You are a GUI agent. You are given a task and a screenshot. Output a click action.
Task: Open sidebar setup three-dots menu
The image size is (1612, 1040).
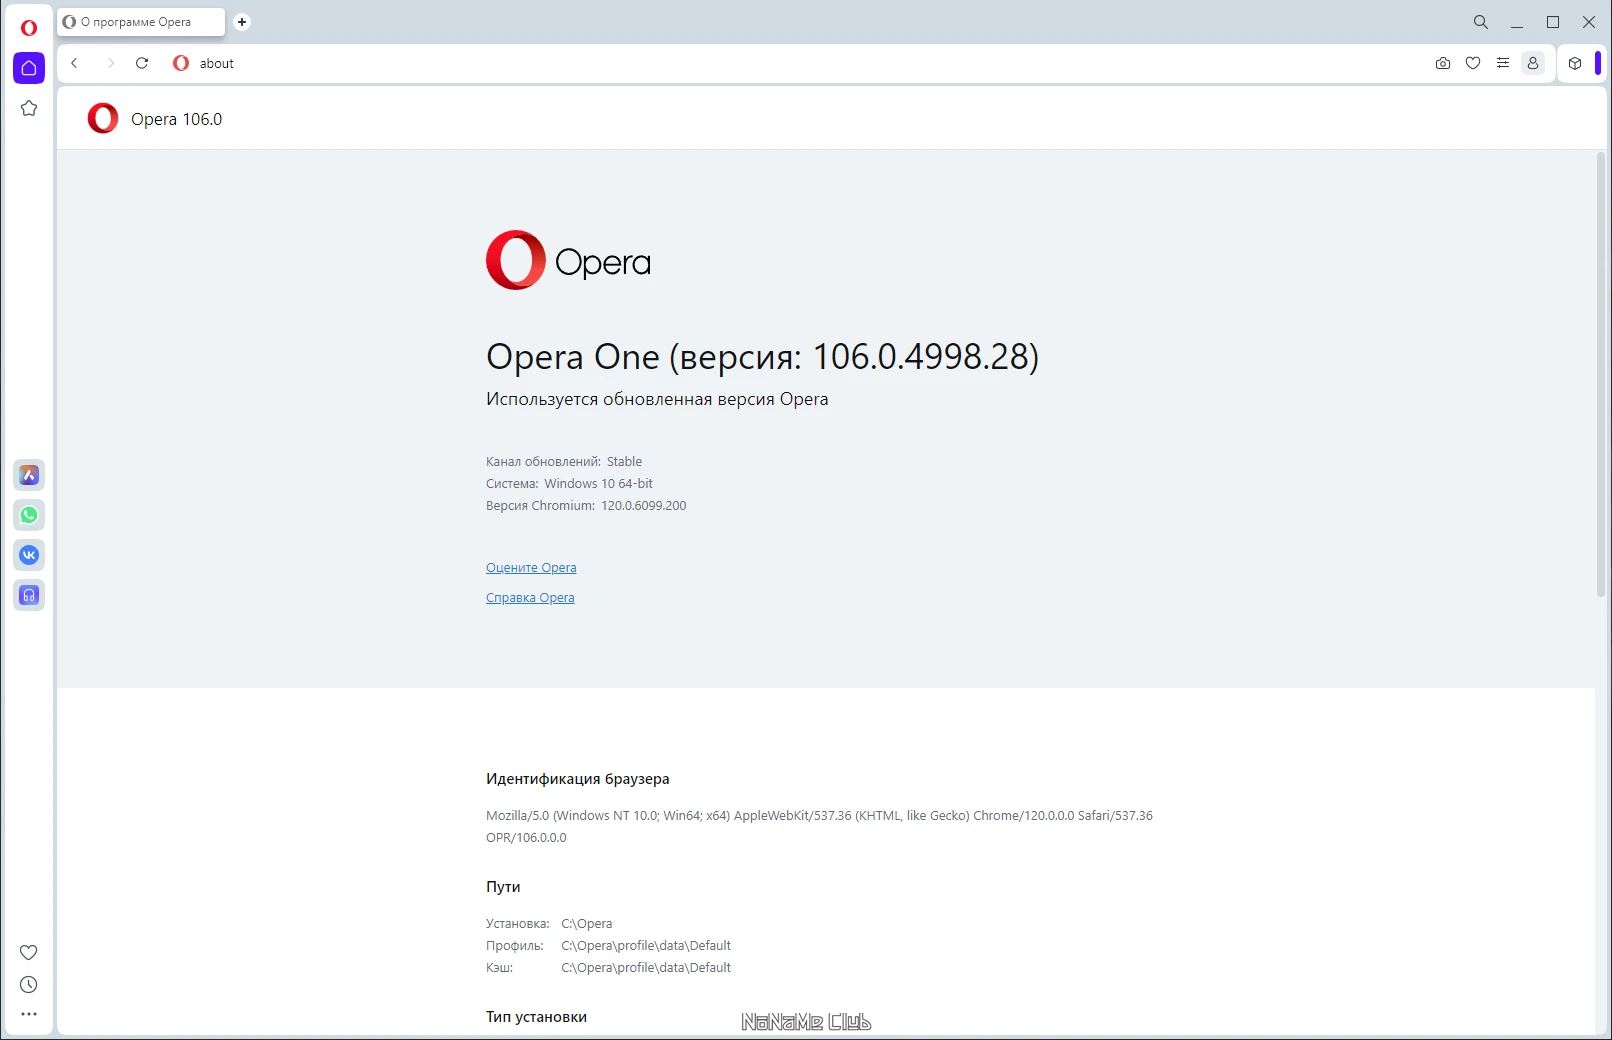pos(29,1014)
